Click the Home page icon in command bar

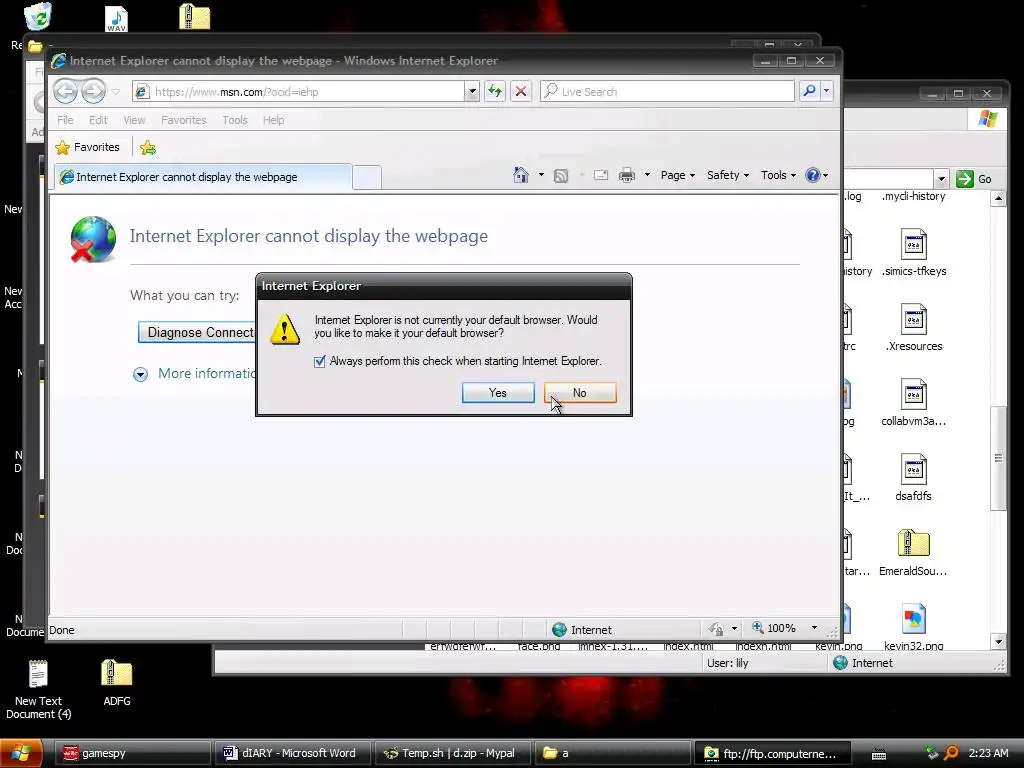[x=520, y=175]
